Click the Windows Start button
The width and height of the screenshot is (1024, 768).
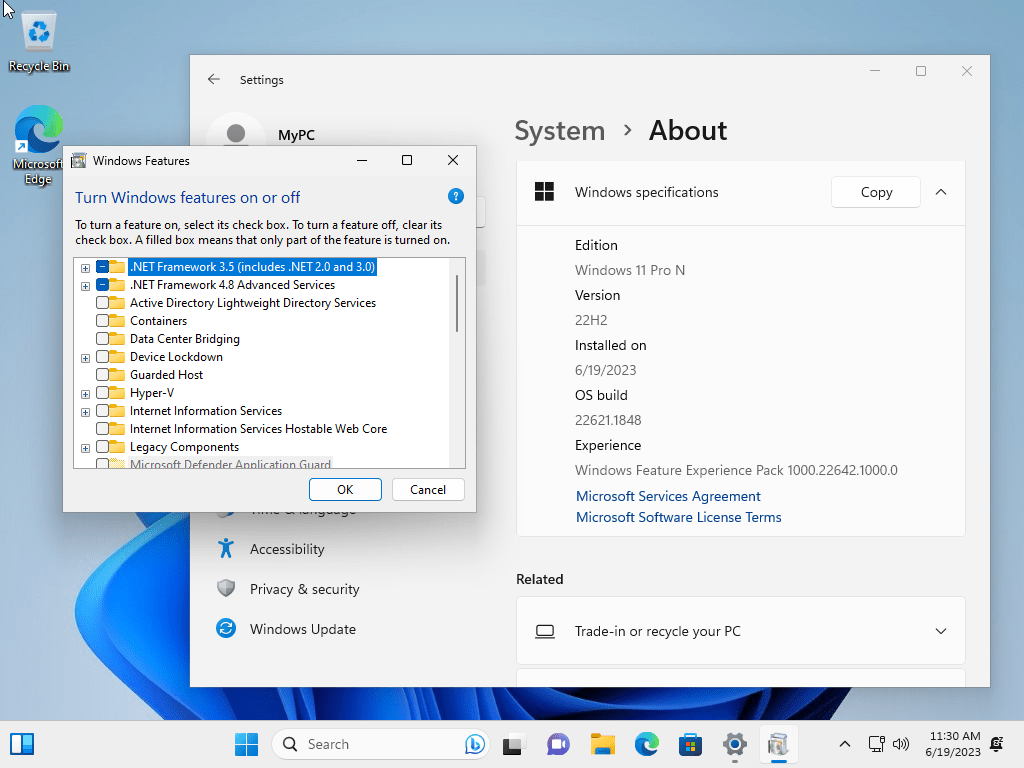246,744
